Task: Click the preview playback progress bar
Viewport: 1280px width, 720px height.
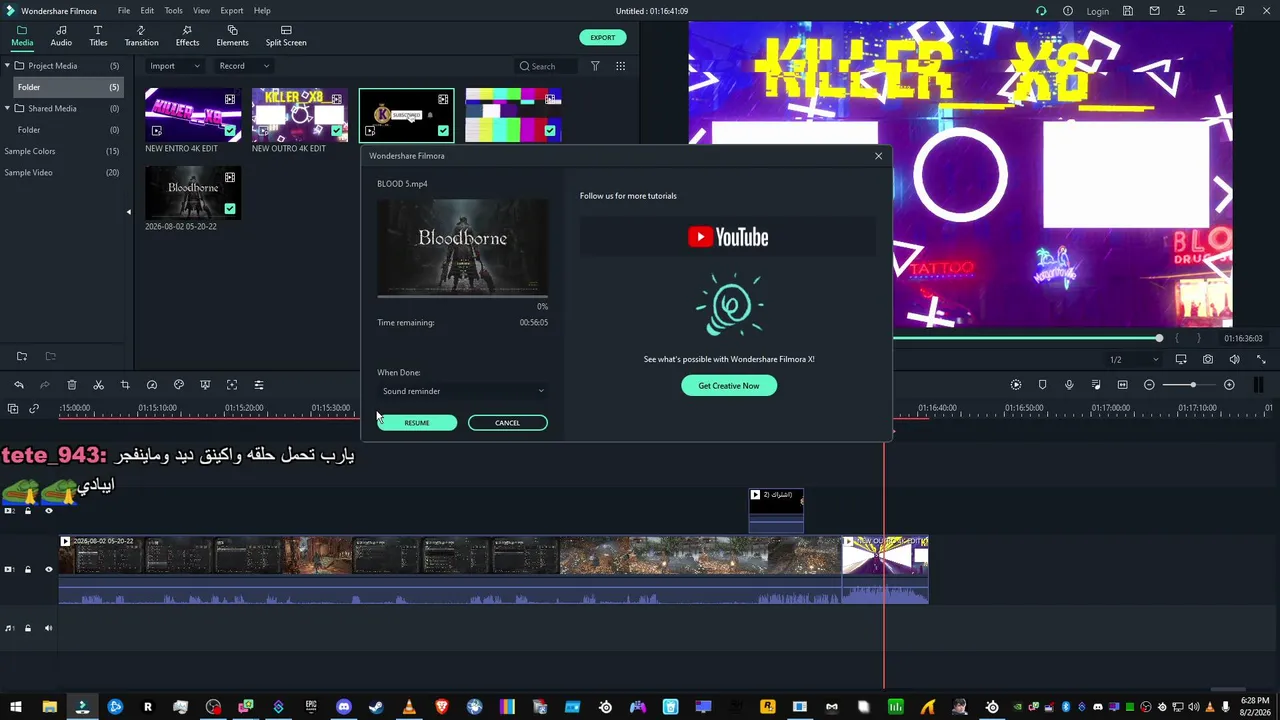Action: 1025,338
